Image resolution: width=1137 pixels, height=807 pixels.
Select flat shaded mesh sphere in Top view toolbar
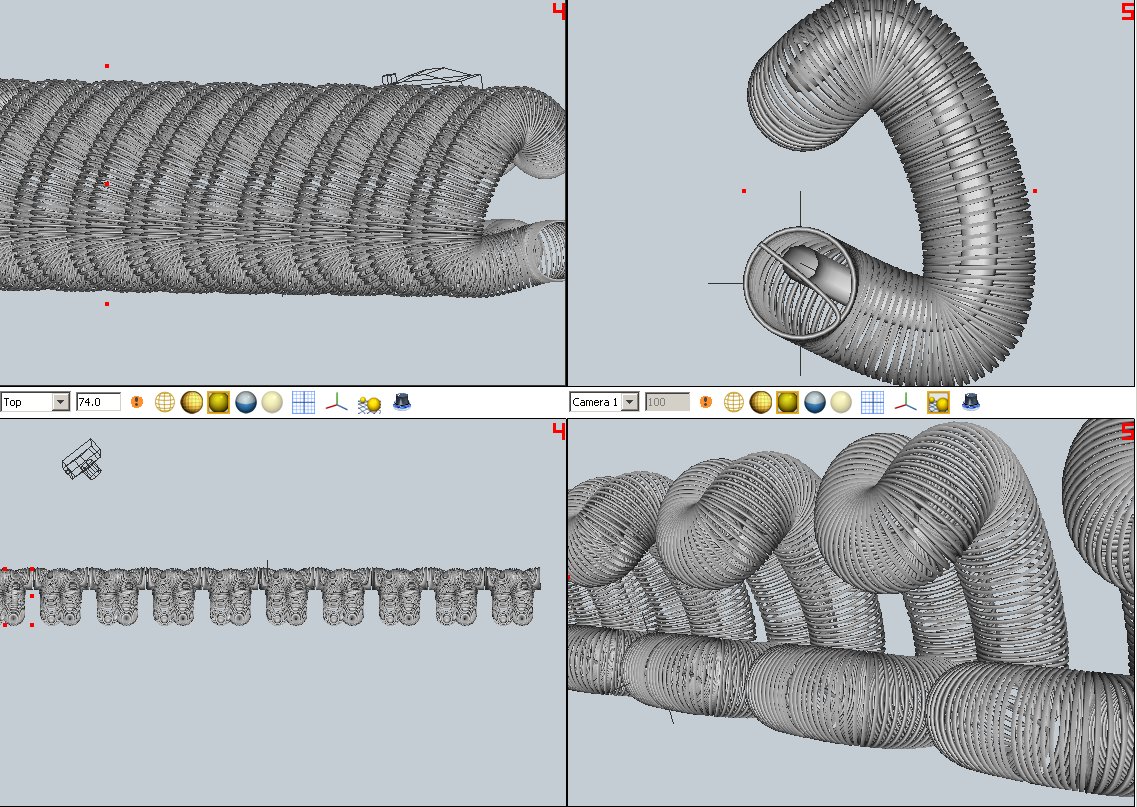(x=191, y=402)
